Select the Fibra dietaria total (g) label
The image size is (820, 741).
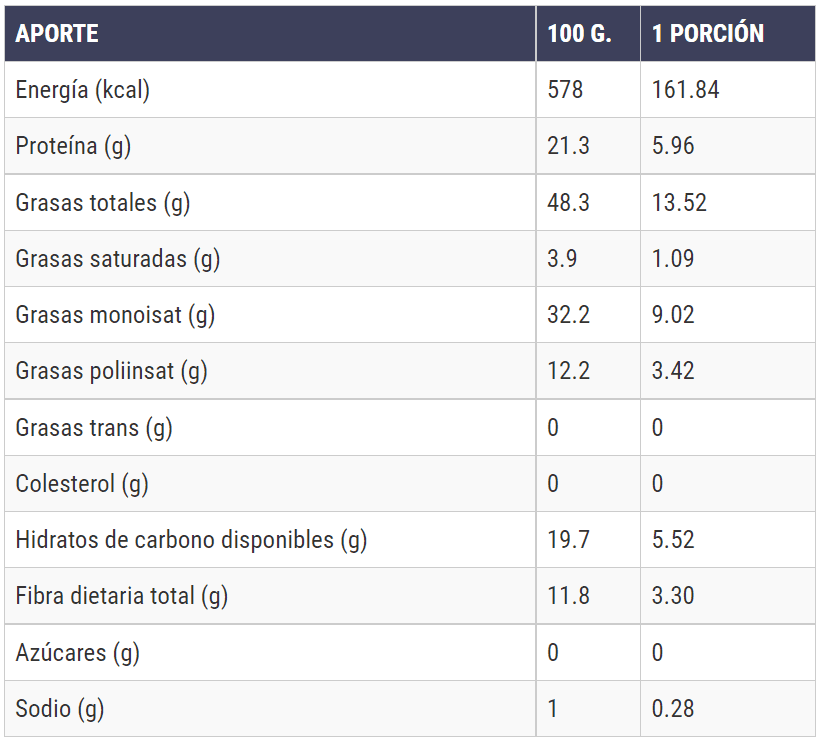pyautogui.click(x=122, y=596)
